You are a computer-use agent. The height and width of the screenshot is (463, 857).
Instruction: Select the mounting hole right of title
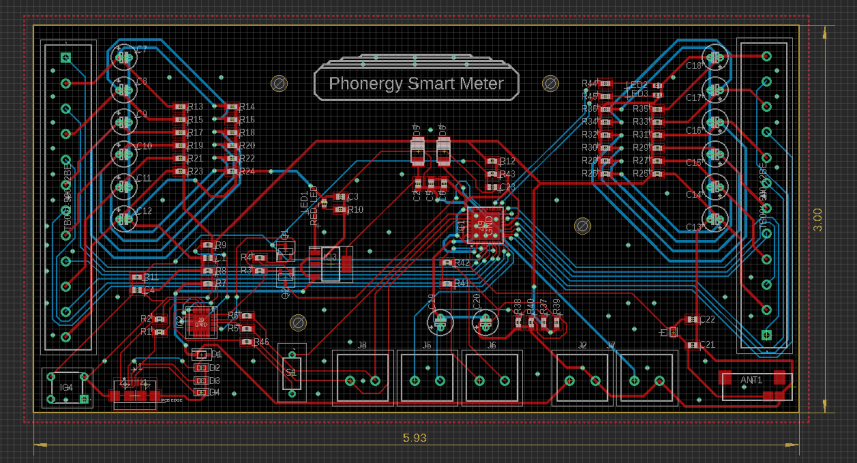tap(549, 83)
